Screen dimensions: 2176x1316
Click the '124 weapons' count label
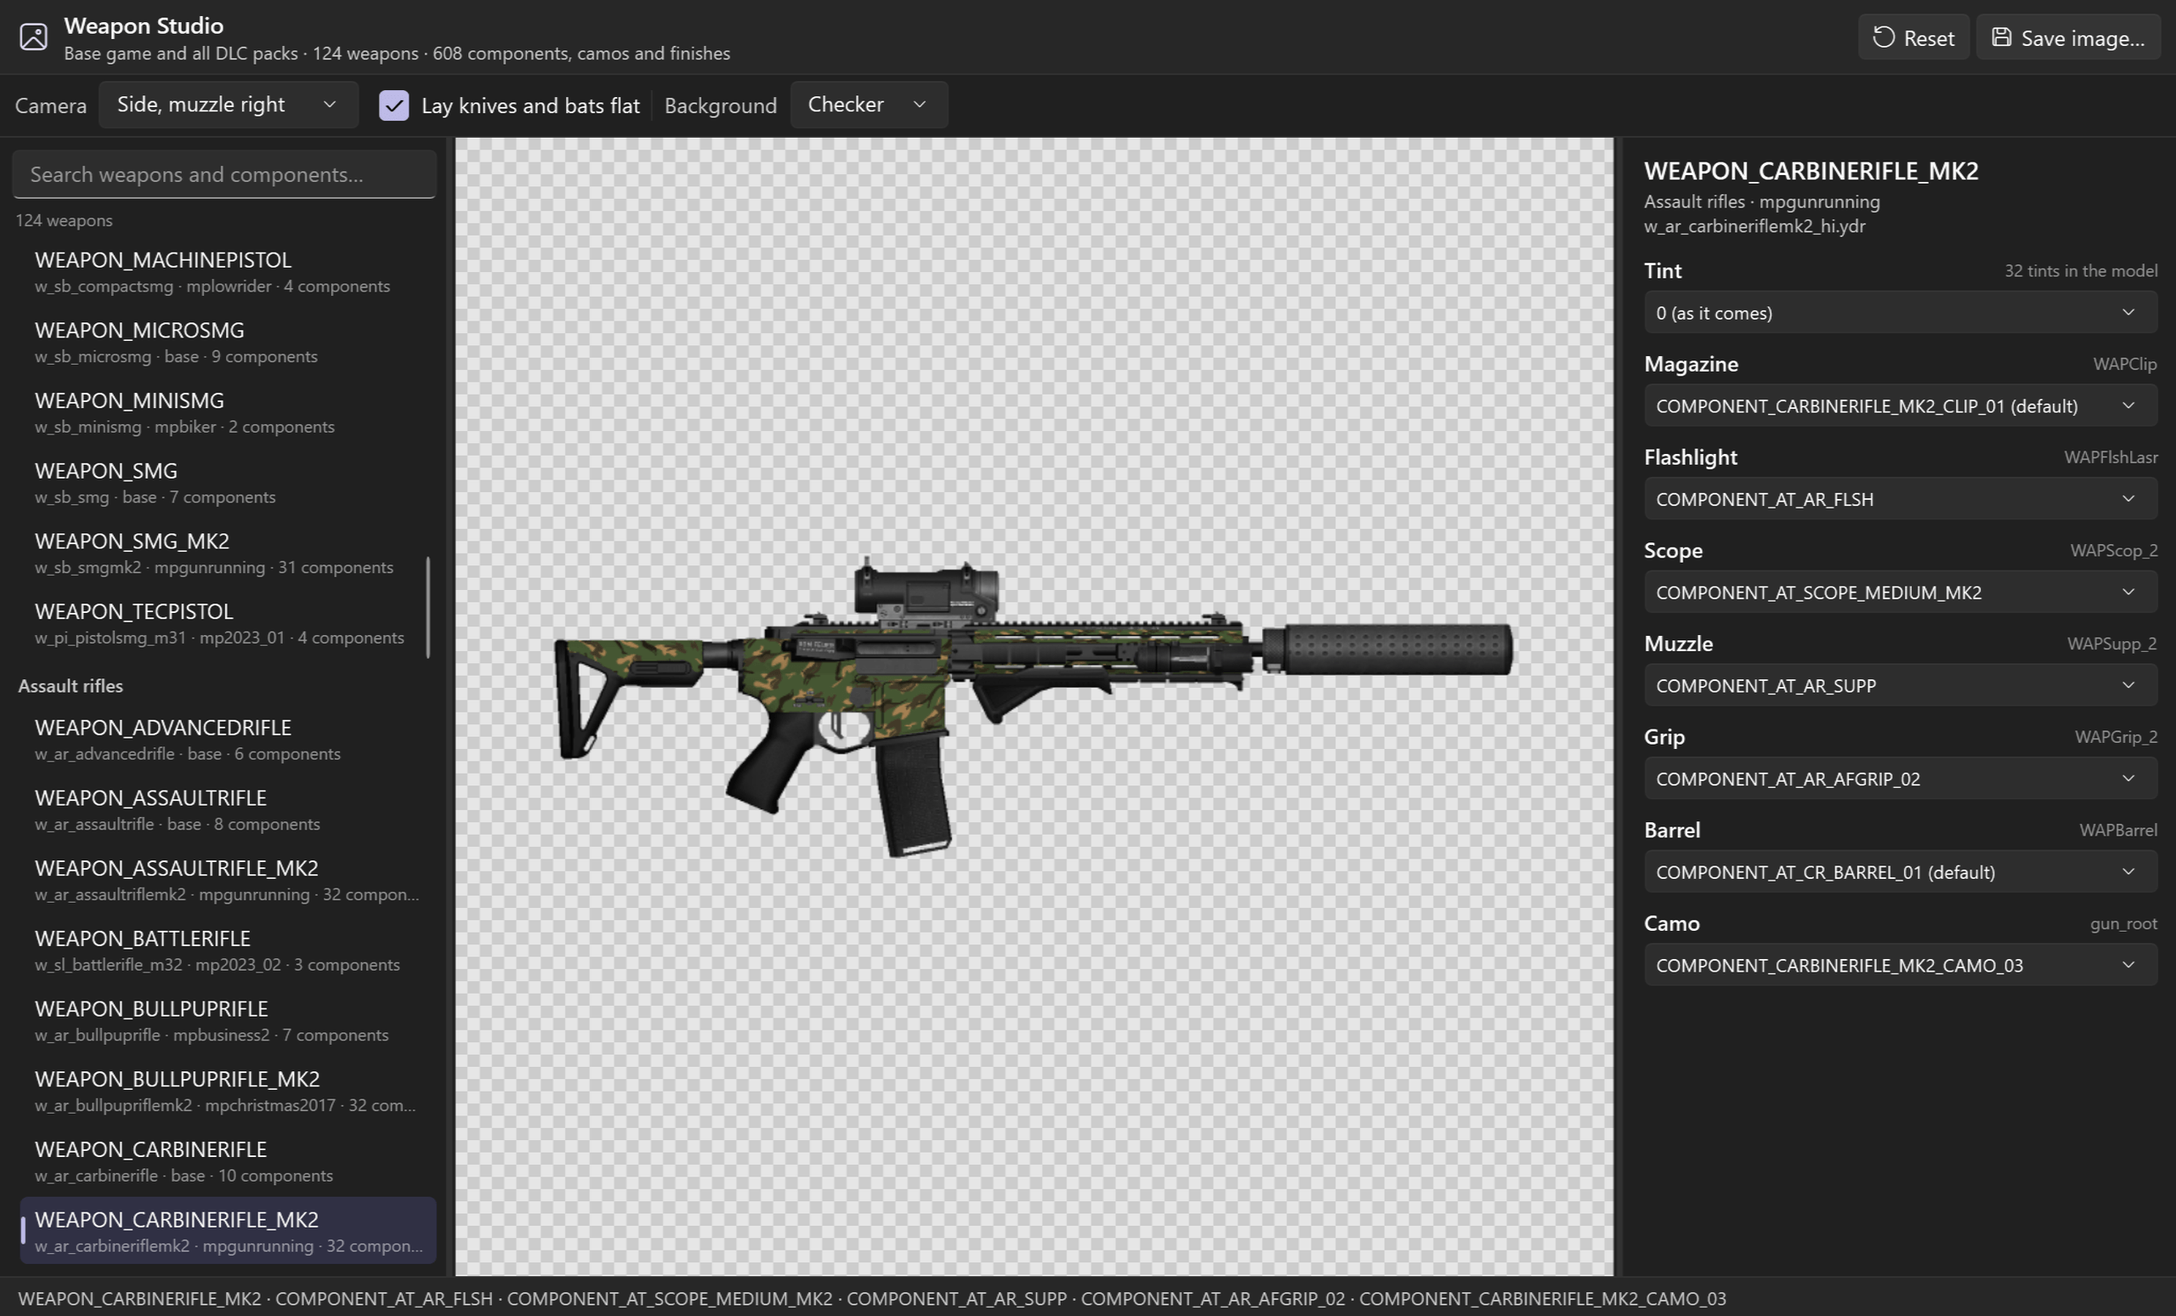pos(64,220)
